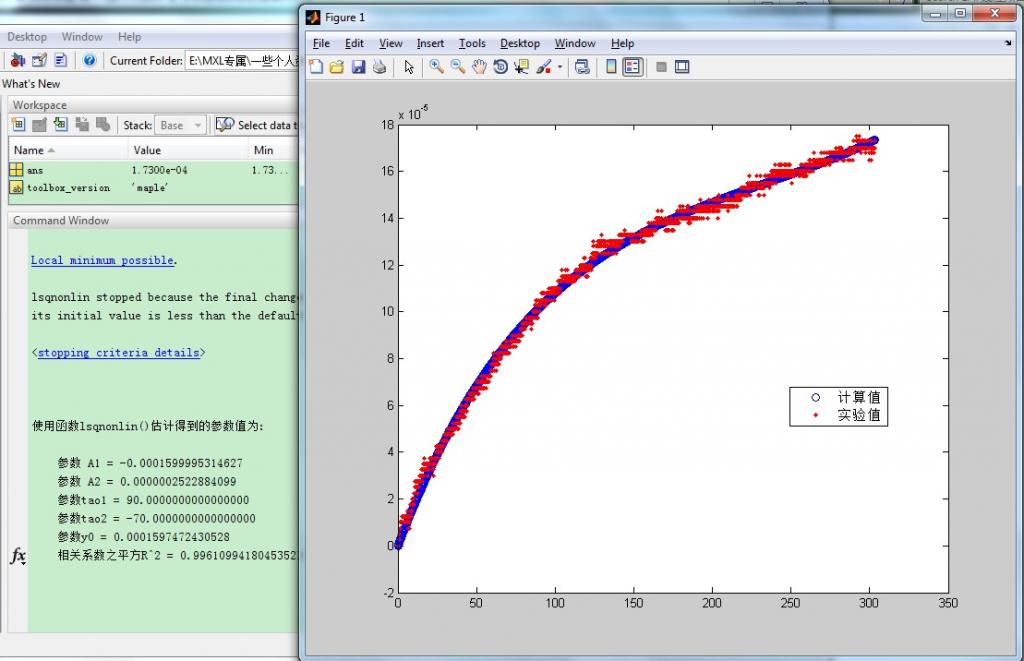Viewport: 1024px width, 661px height.
Task: Open Desktop menu in MATLAB main window
Action: tap(27, 37)
